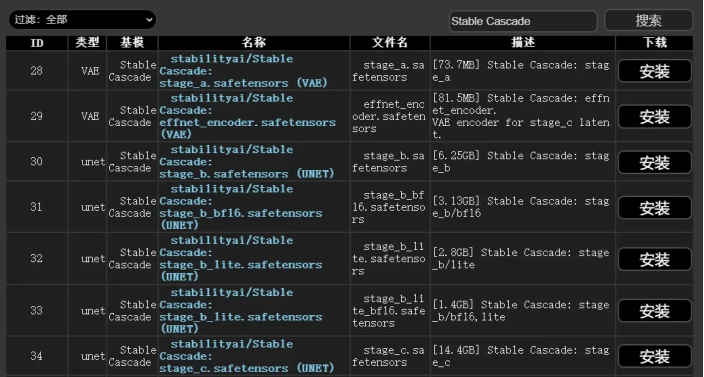Click Stable Cascade base cell, row 31
Image resolution: width=704 pixels, height=377 pixels.
coord(132,207)
